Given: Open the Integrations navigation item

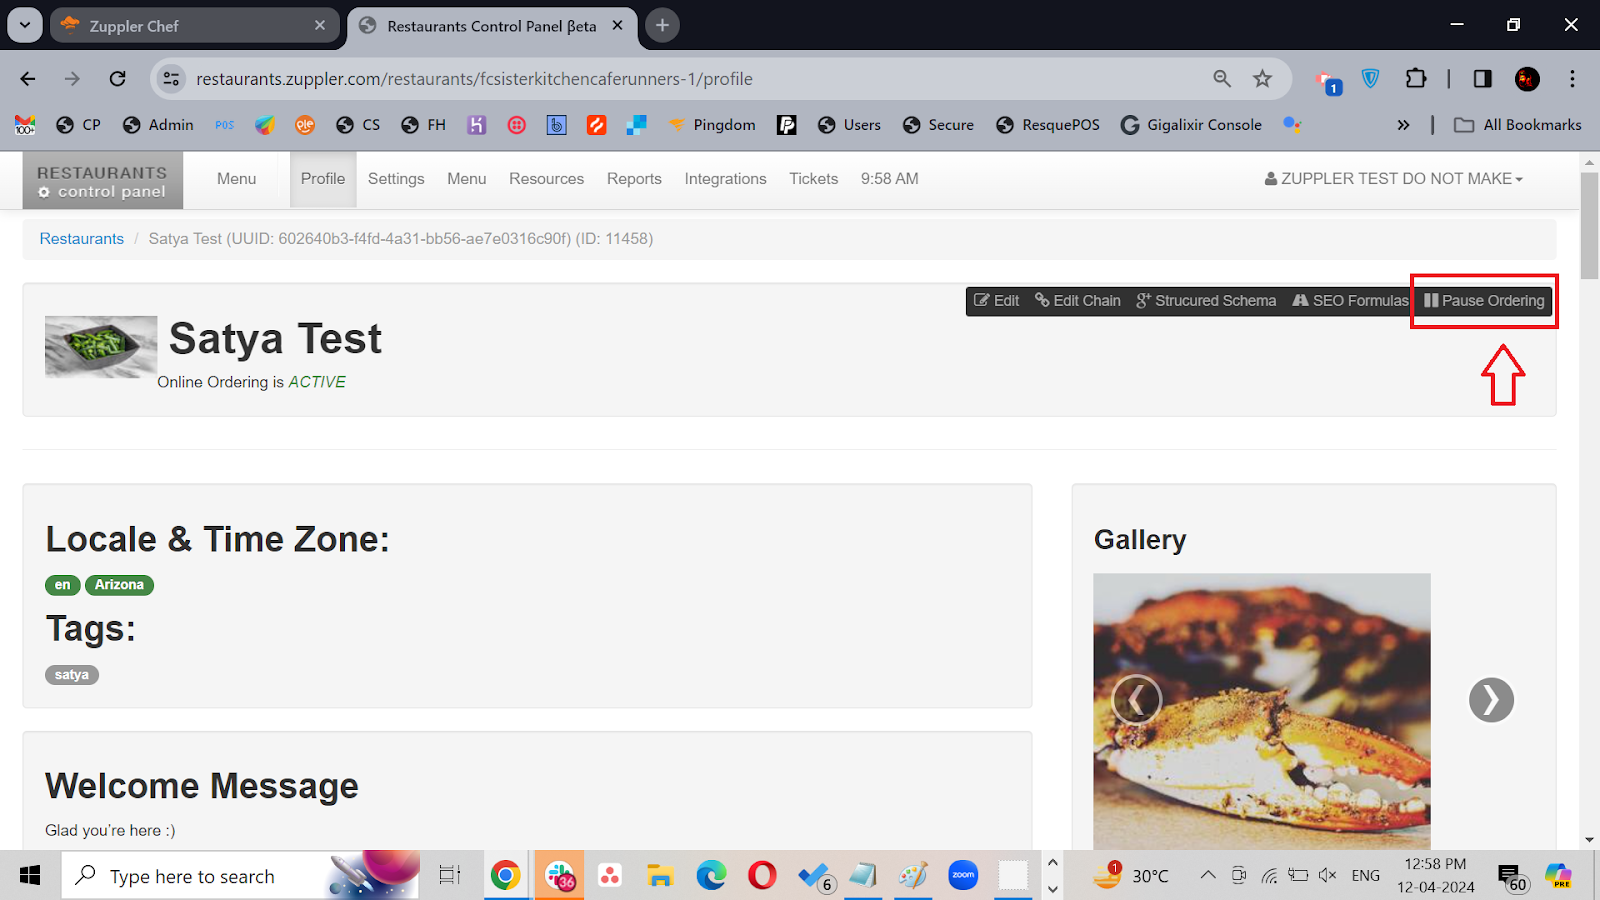Looking at the screenshot, I should 725,179.
